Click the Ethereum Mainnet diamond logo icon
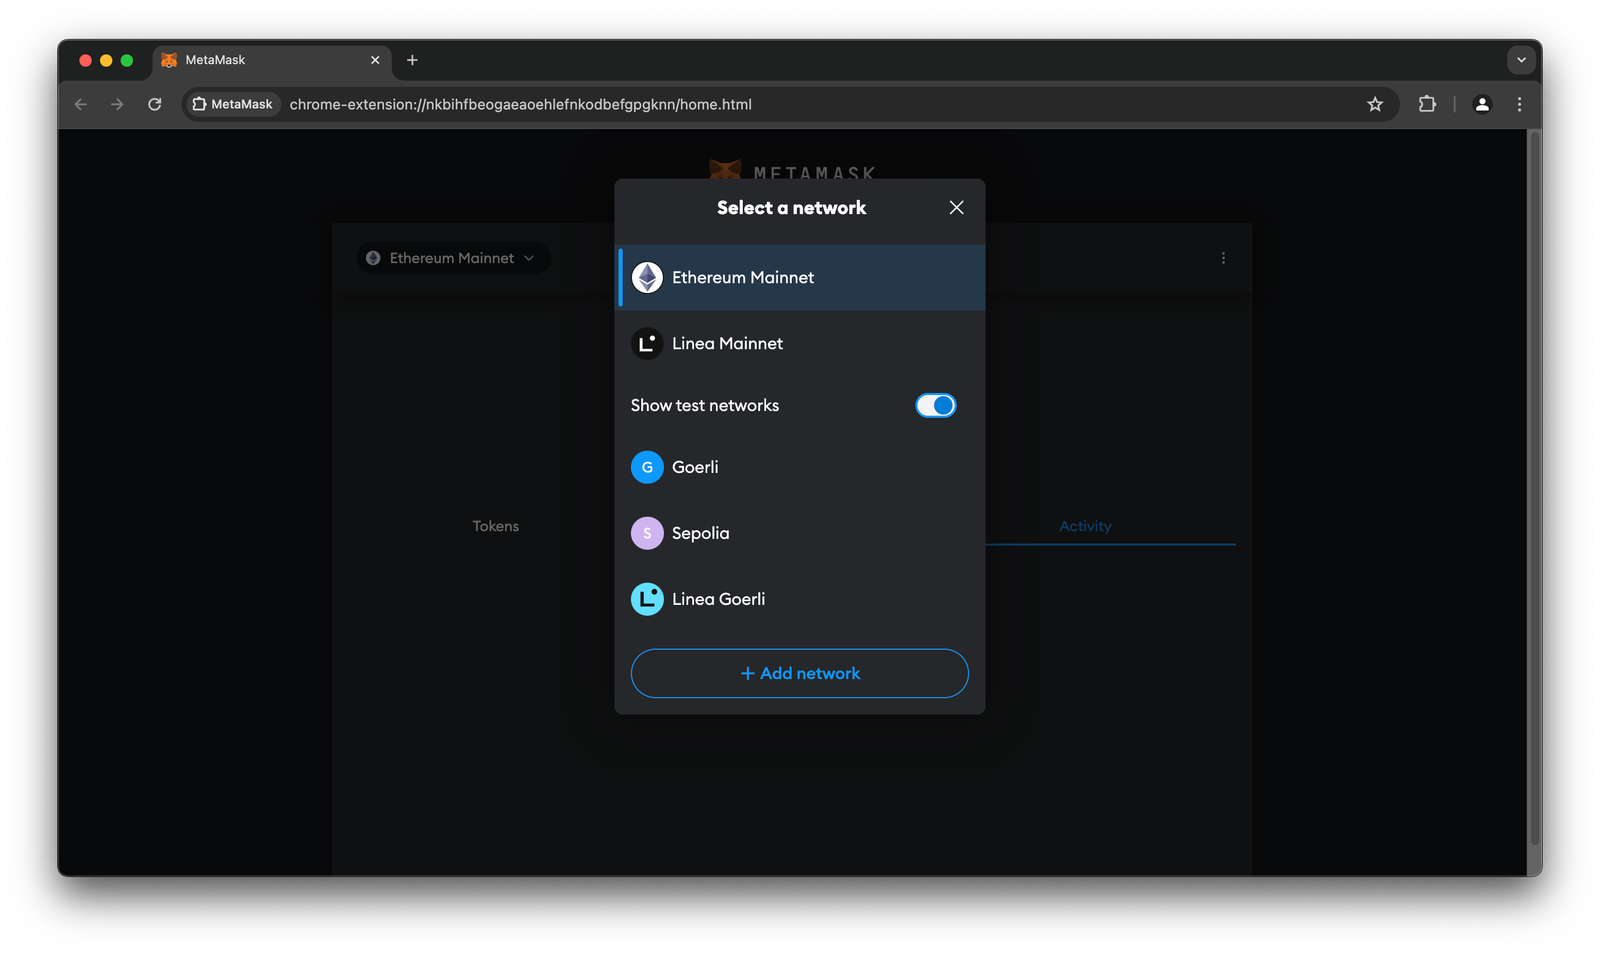The height and width of the screenshot is (953, 1600). click(x=647, y=277)
